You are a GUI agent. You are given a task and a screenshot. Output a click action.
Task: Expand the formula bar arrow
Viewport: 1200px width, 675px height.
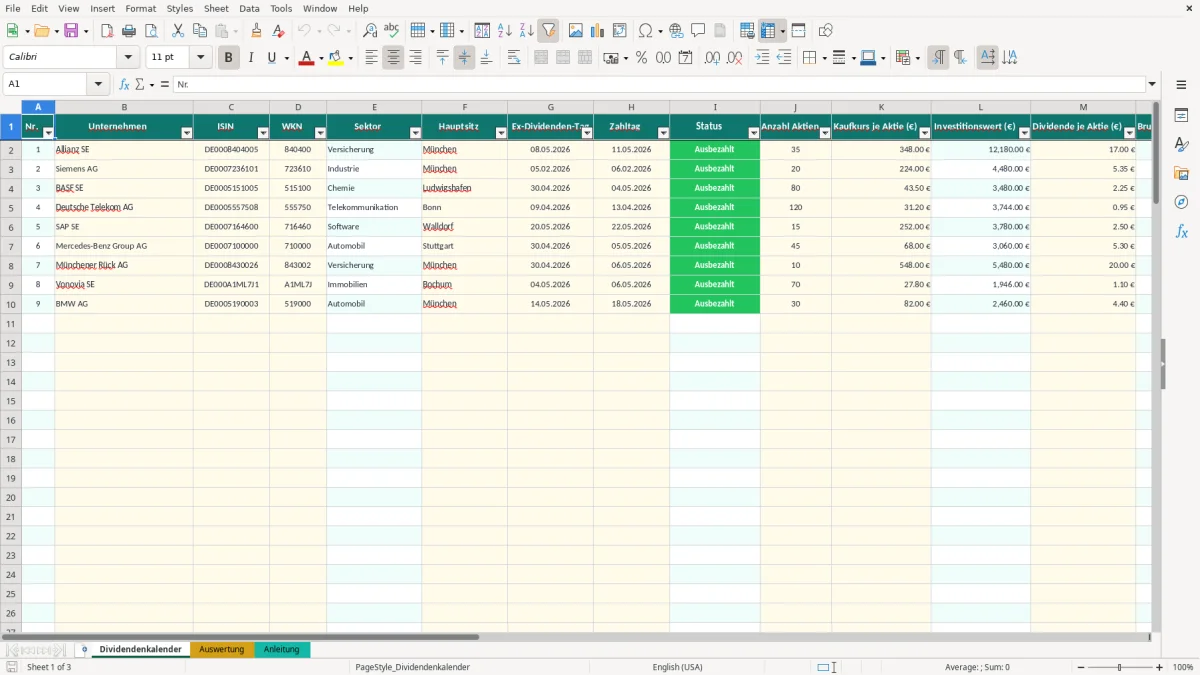point(1152,85)
